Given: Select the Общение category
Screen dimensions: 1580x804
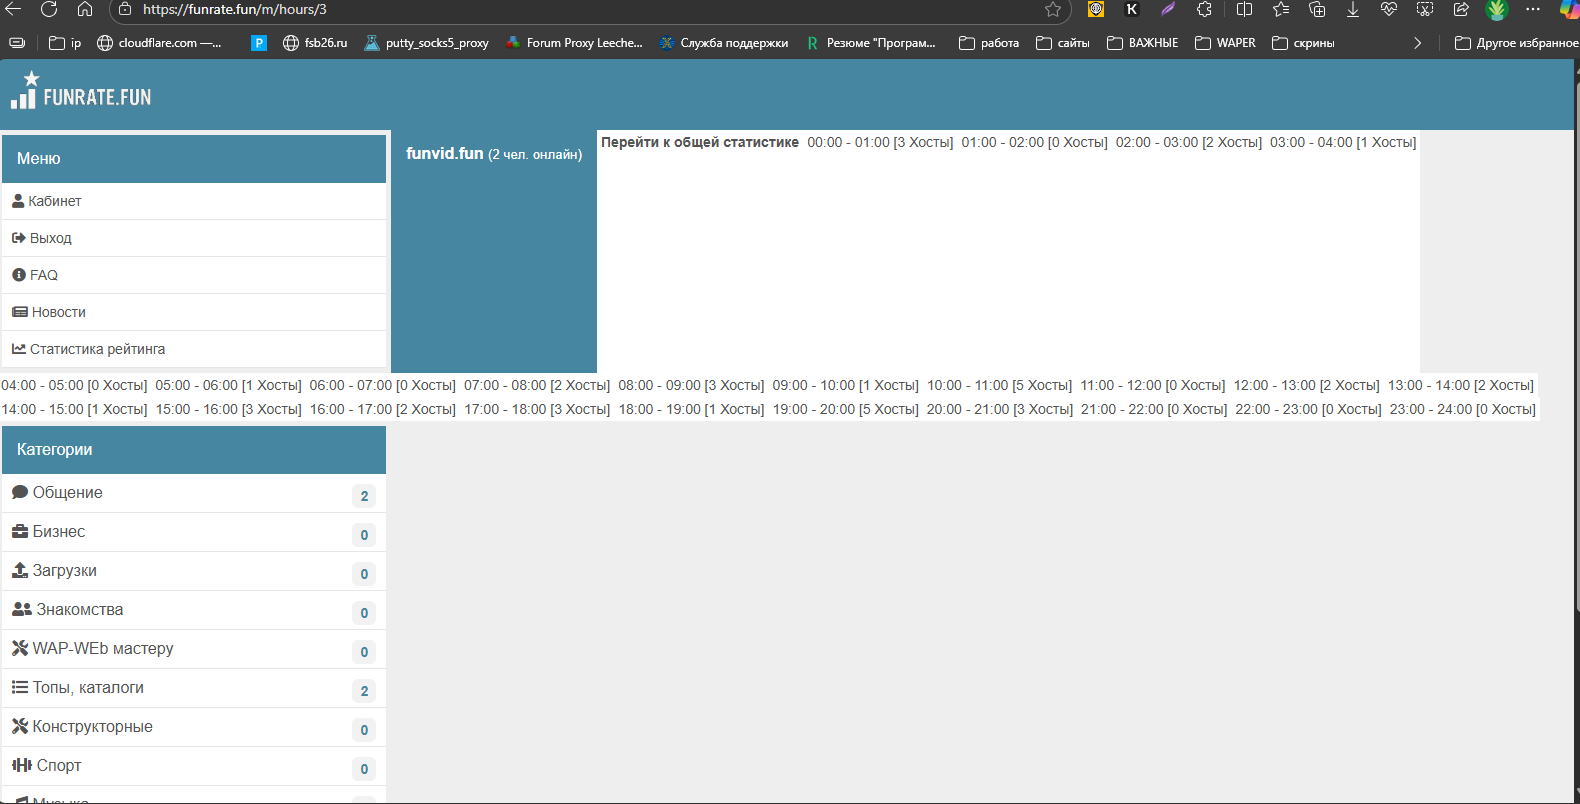Looking at the screenshot, I should pos(67,493).
